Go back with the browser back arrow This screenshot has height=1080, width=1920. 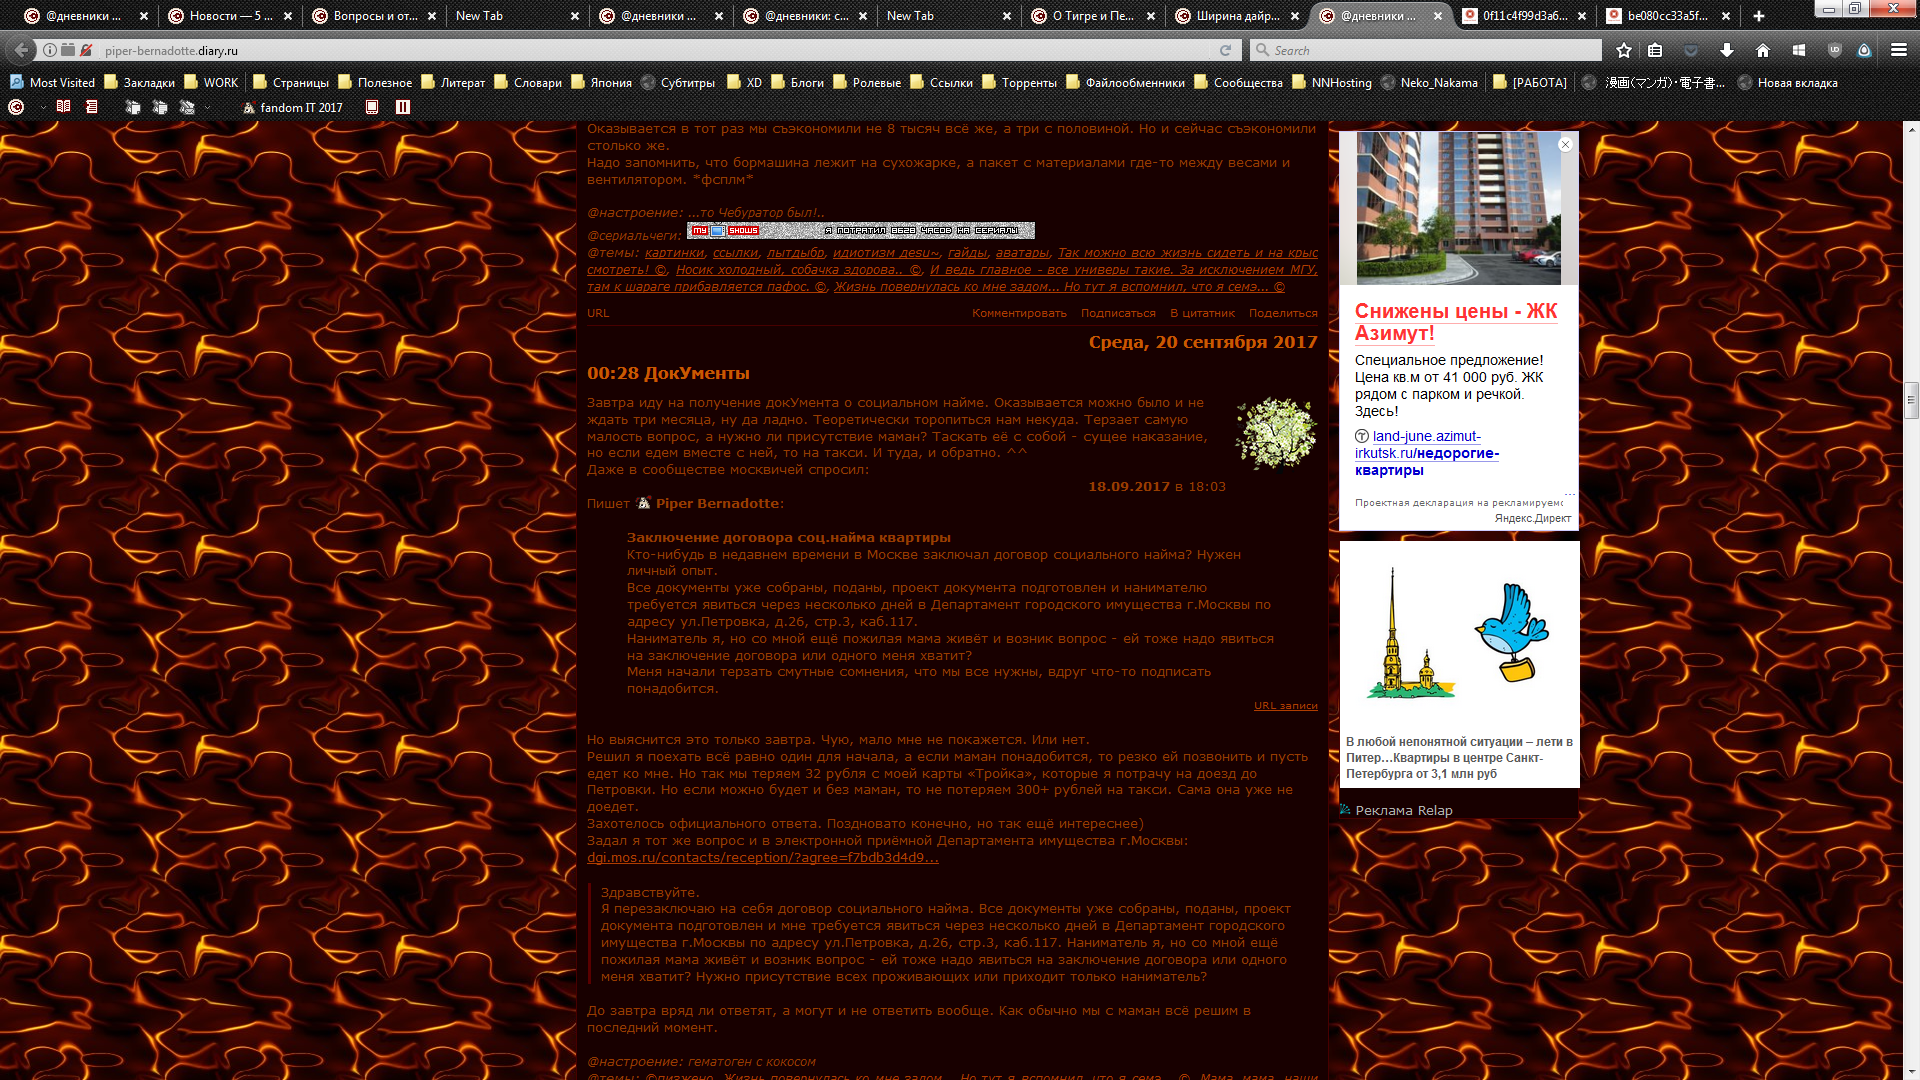point(21,50)
